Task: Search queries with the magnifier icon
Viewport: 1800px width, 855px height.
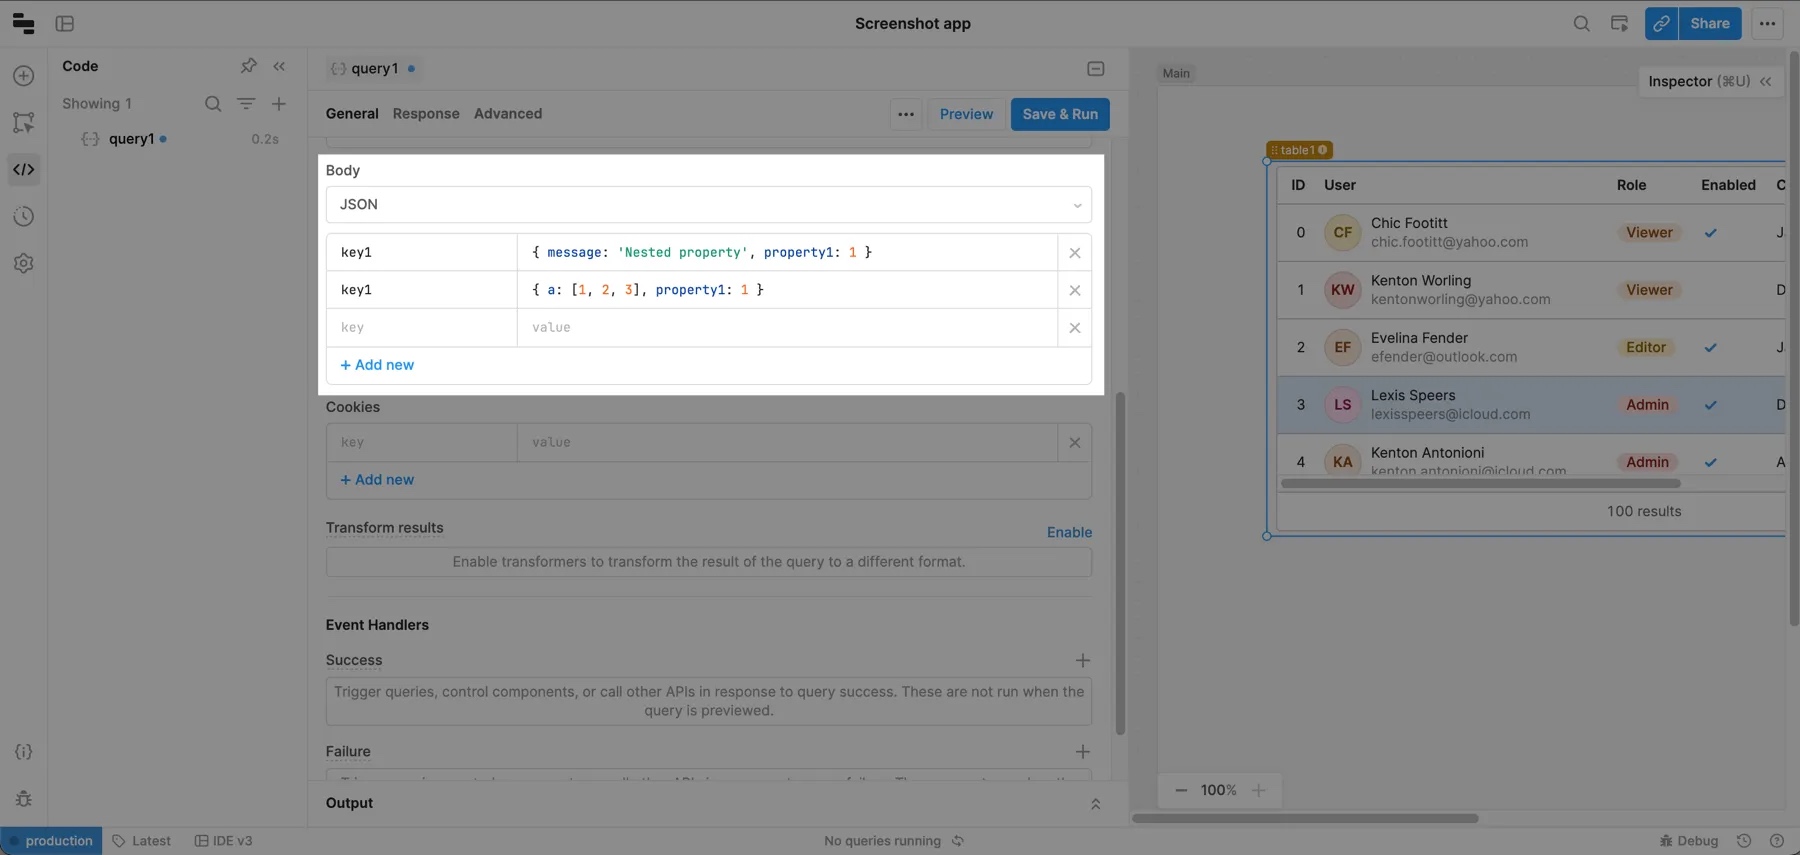Action: (213, 103)
